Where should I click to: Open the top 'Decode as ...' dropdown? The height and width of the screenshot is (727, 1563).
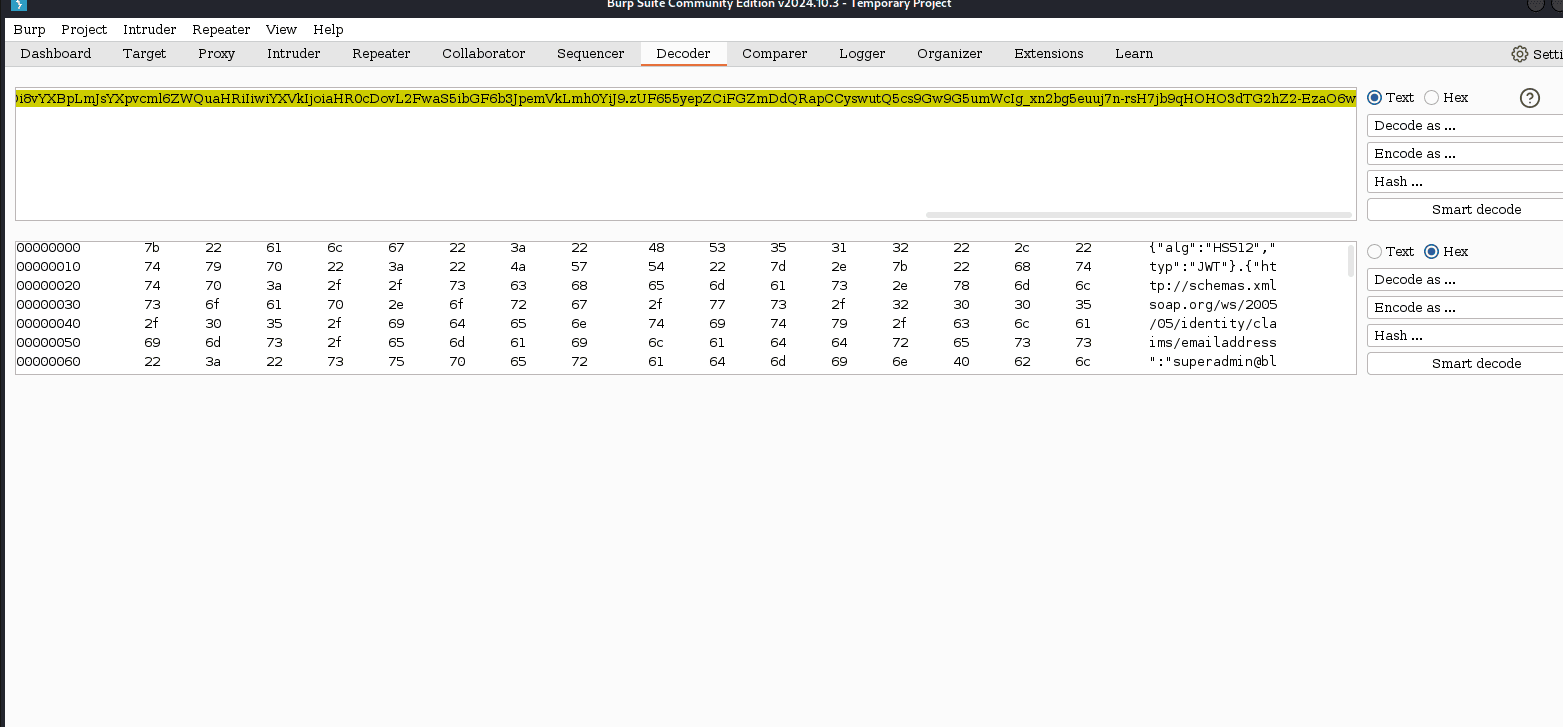point(1465,126)
